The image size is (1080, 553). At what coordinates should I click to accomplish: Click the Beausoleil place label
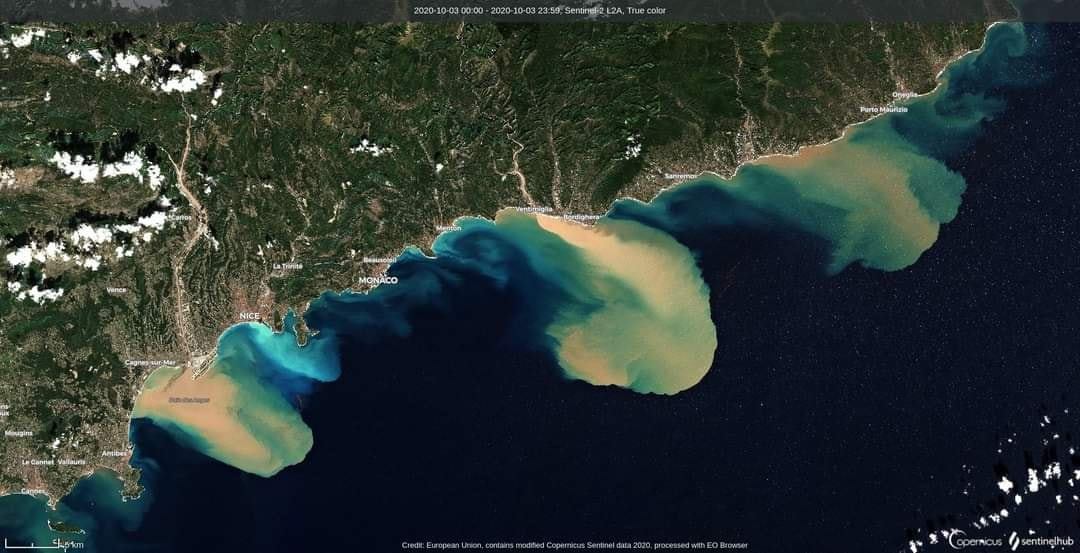[380, 259]
